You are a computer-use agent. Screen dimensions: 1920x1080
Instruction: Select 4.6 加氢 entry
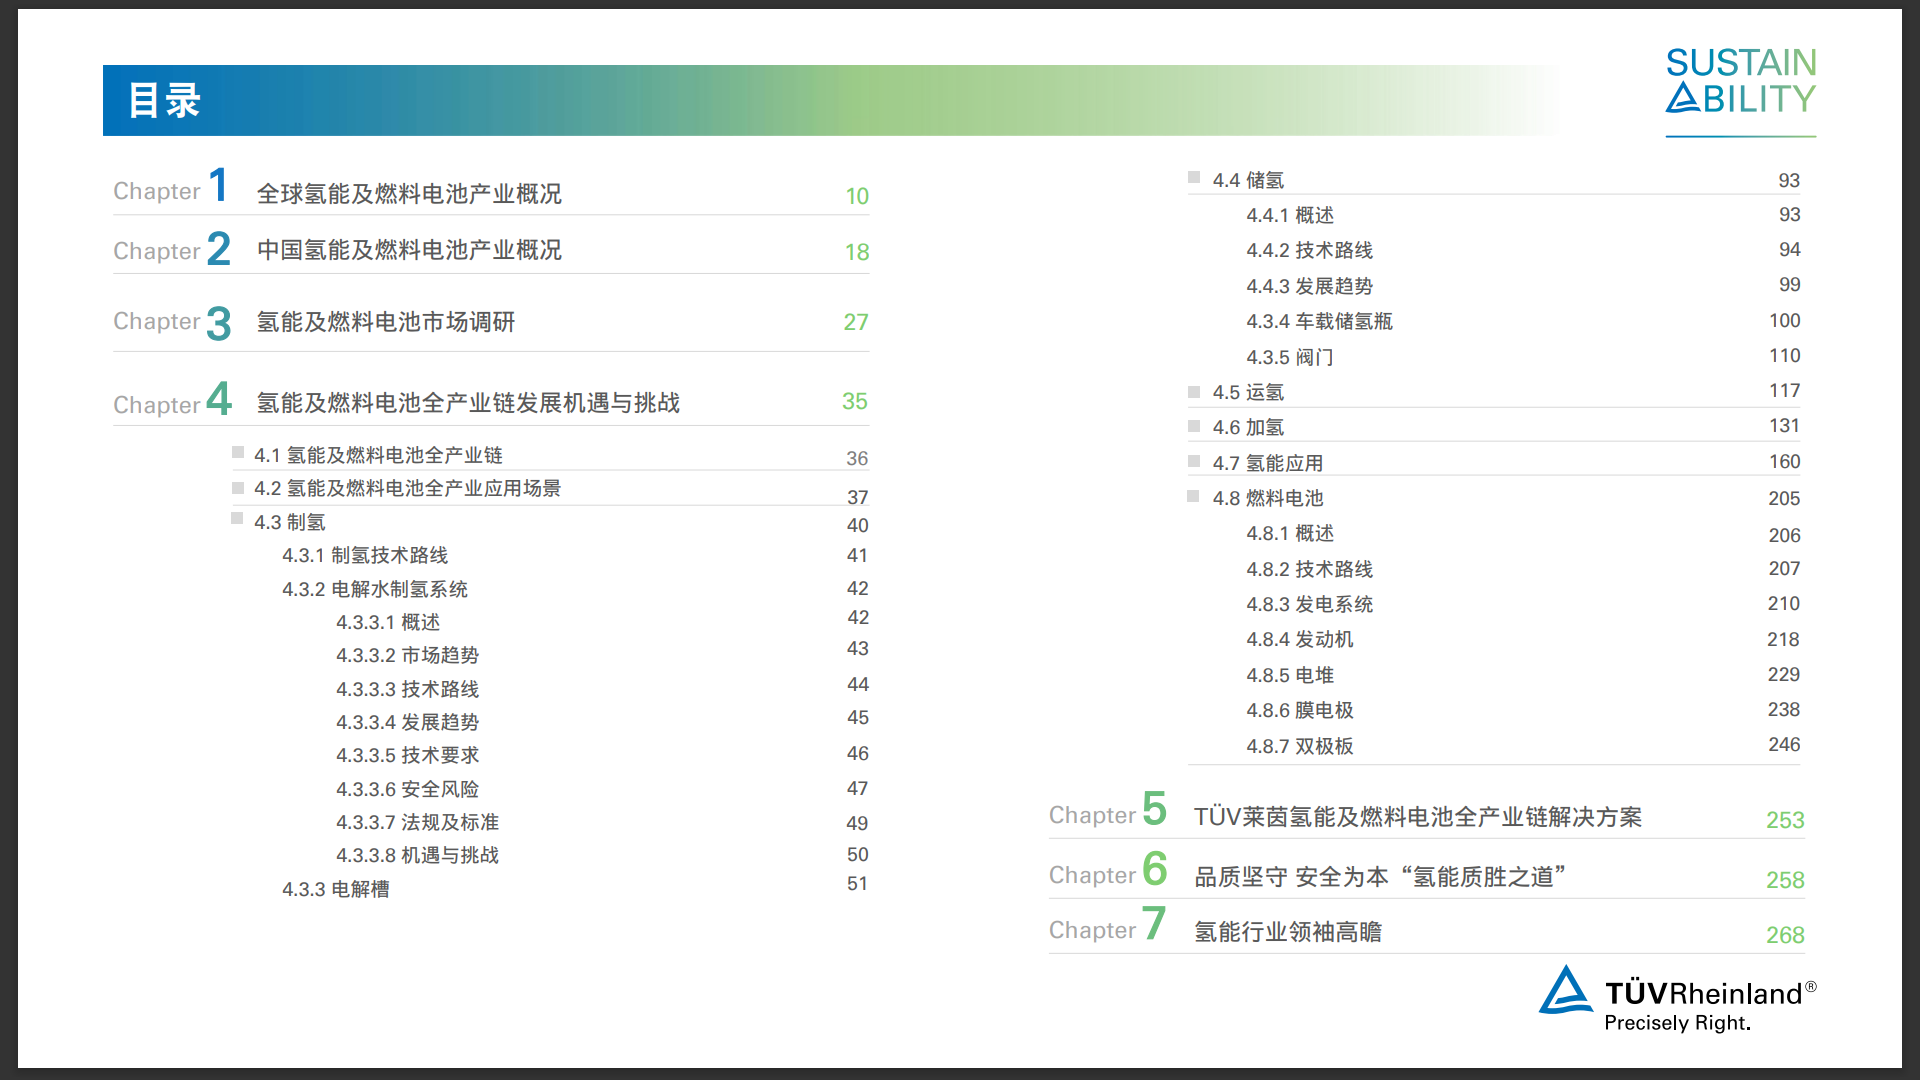[x=1247, y=427]
